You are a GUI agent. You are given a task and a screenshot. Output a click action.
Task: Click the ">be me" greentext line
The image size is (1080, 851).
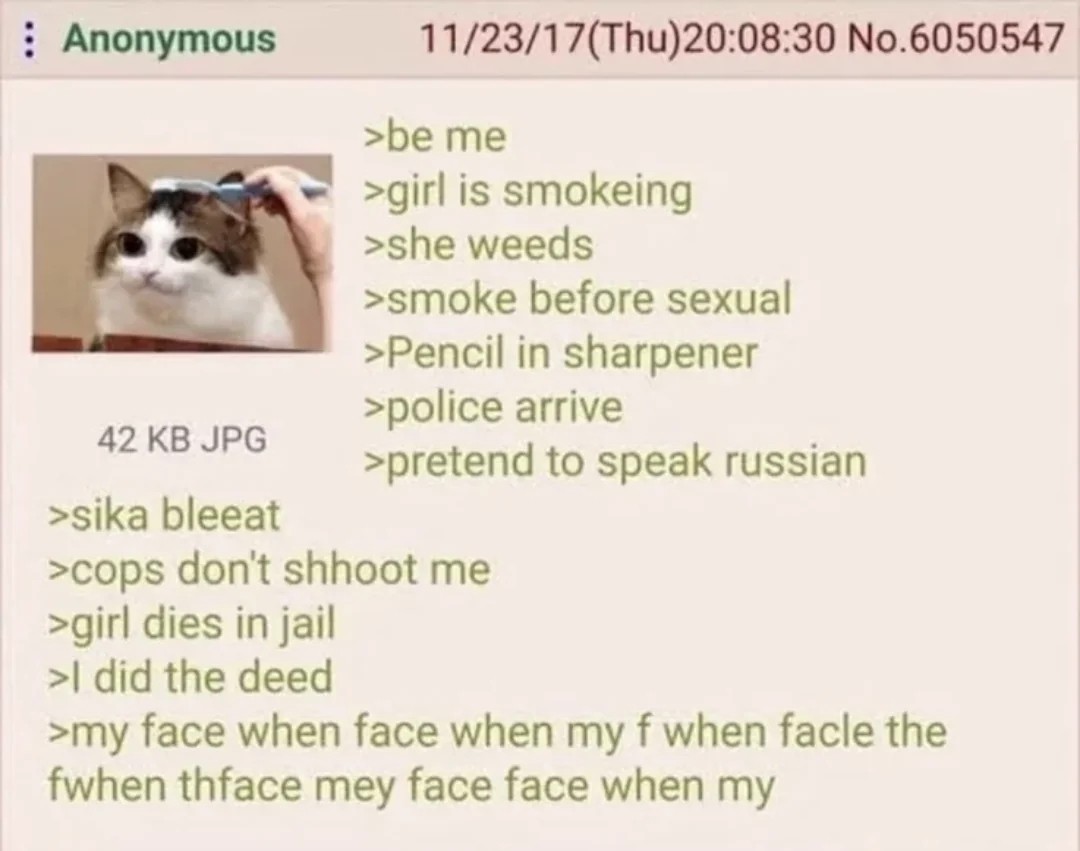coord(435,136)
